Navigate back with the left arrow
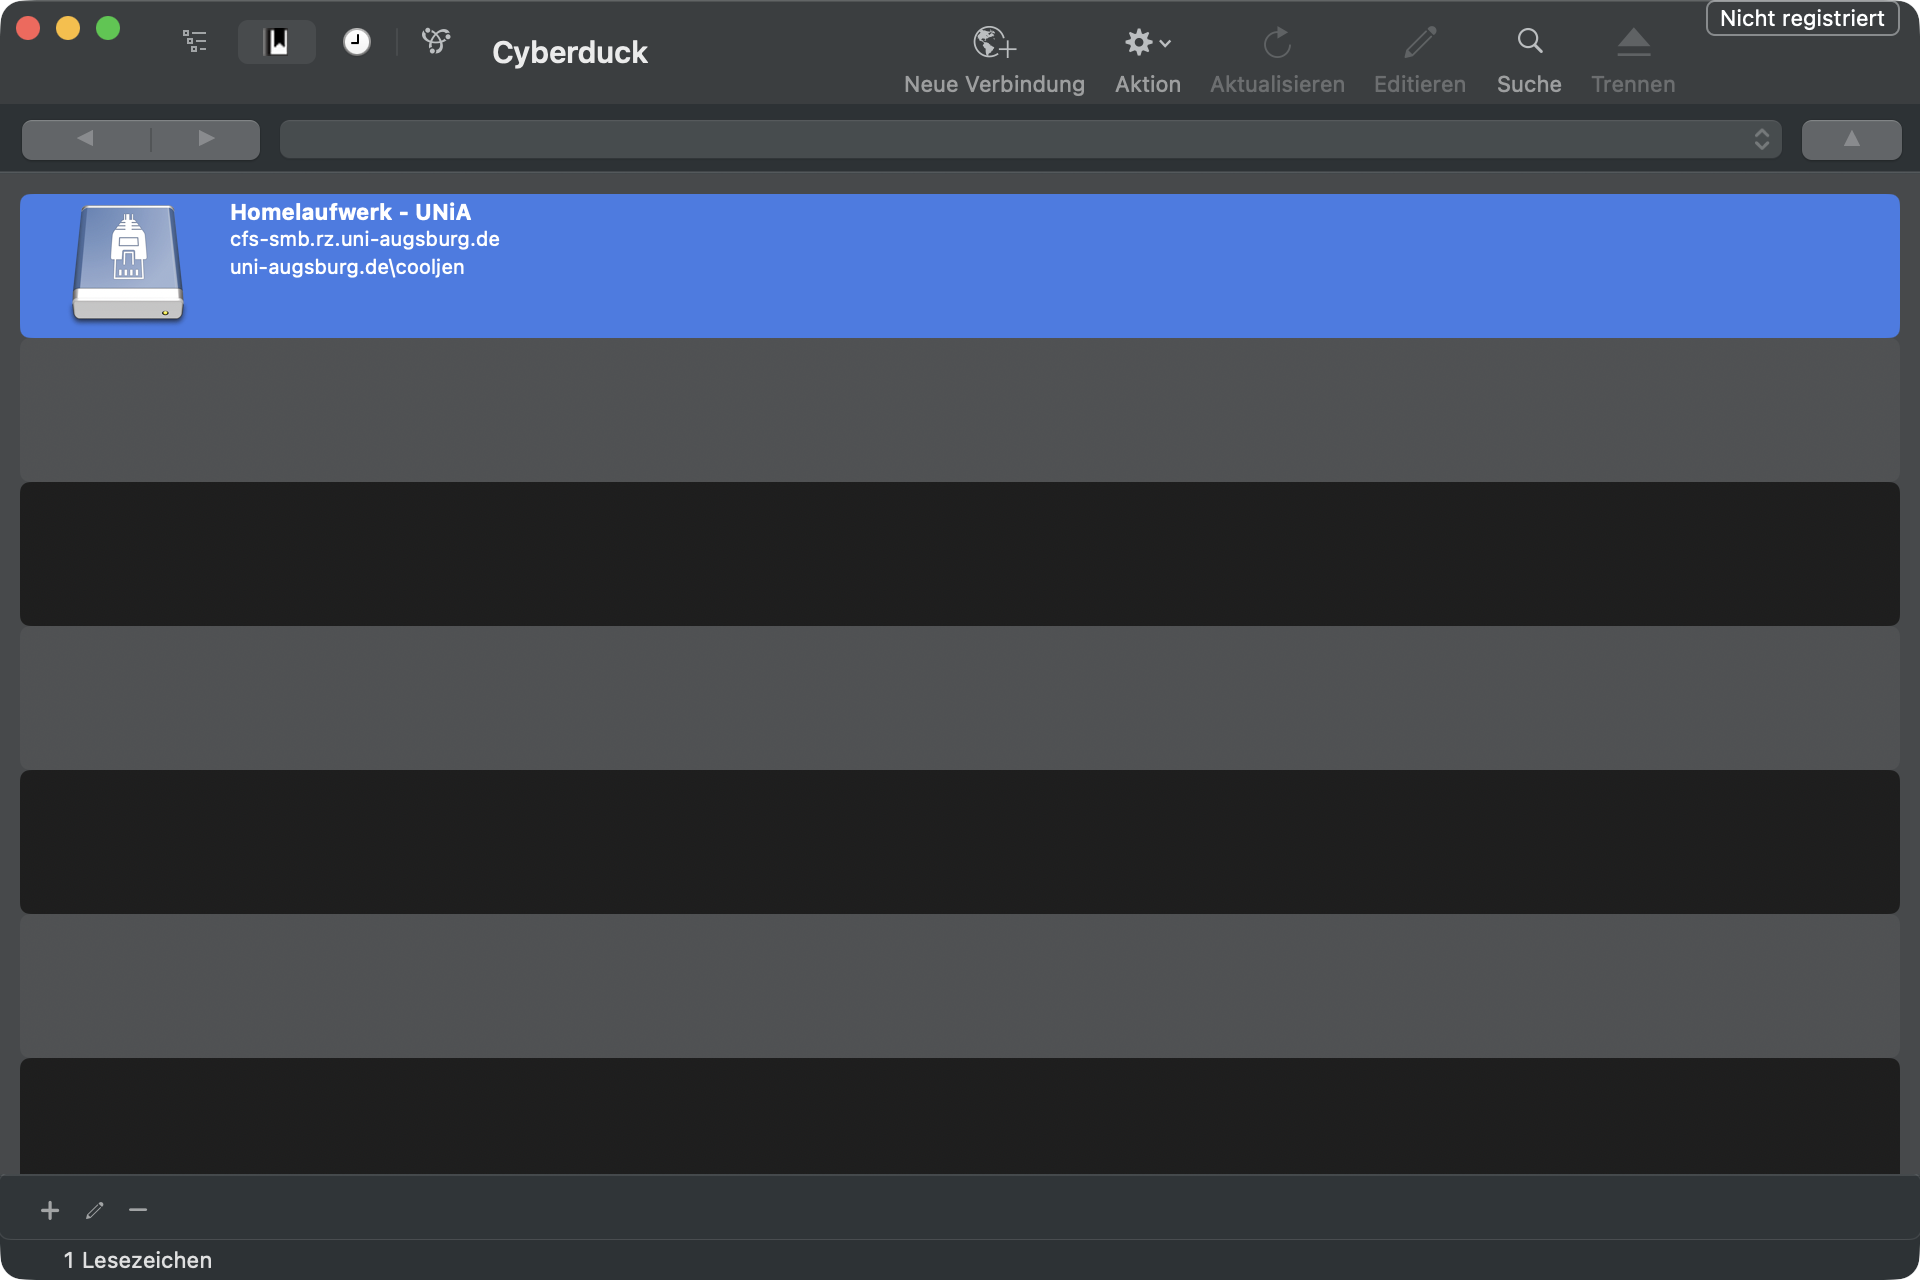 tap(86, 139)
